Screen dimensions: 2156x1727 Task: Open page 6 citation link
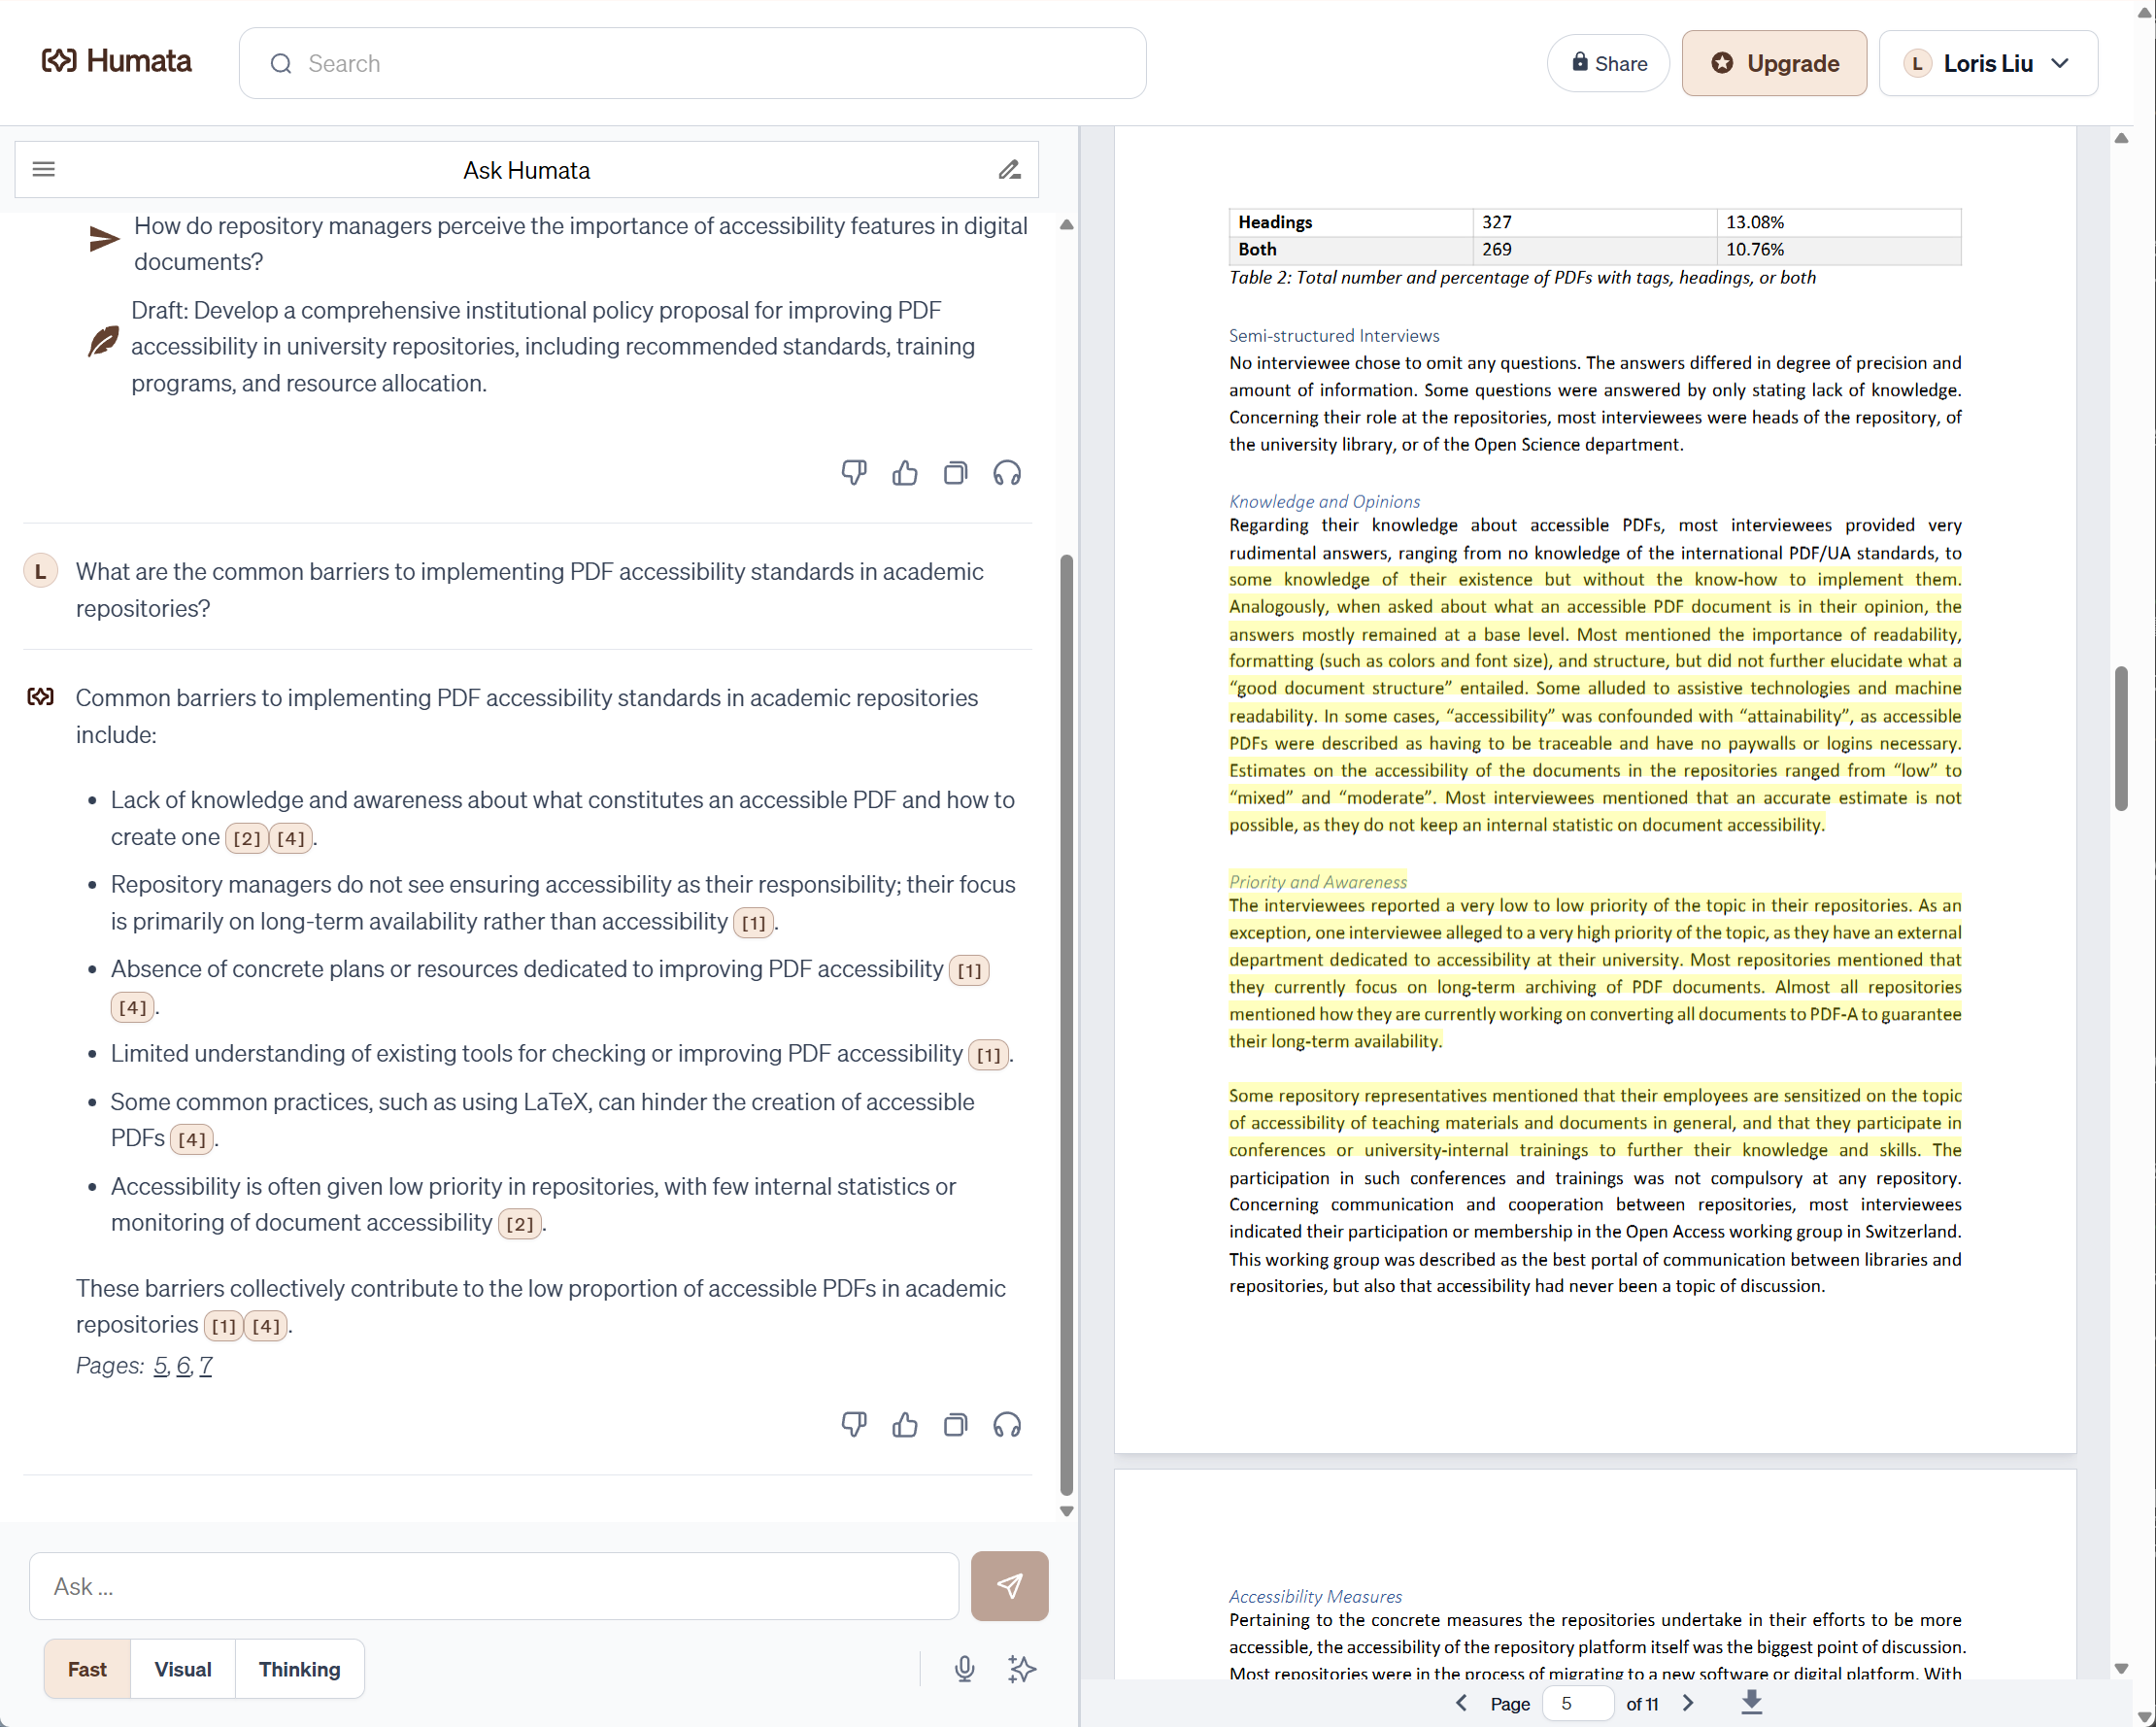pos(183,1365)
